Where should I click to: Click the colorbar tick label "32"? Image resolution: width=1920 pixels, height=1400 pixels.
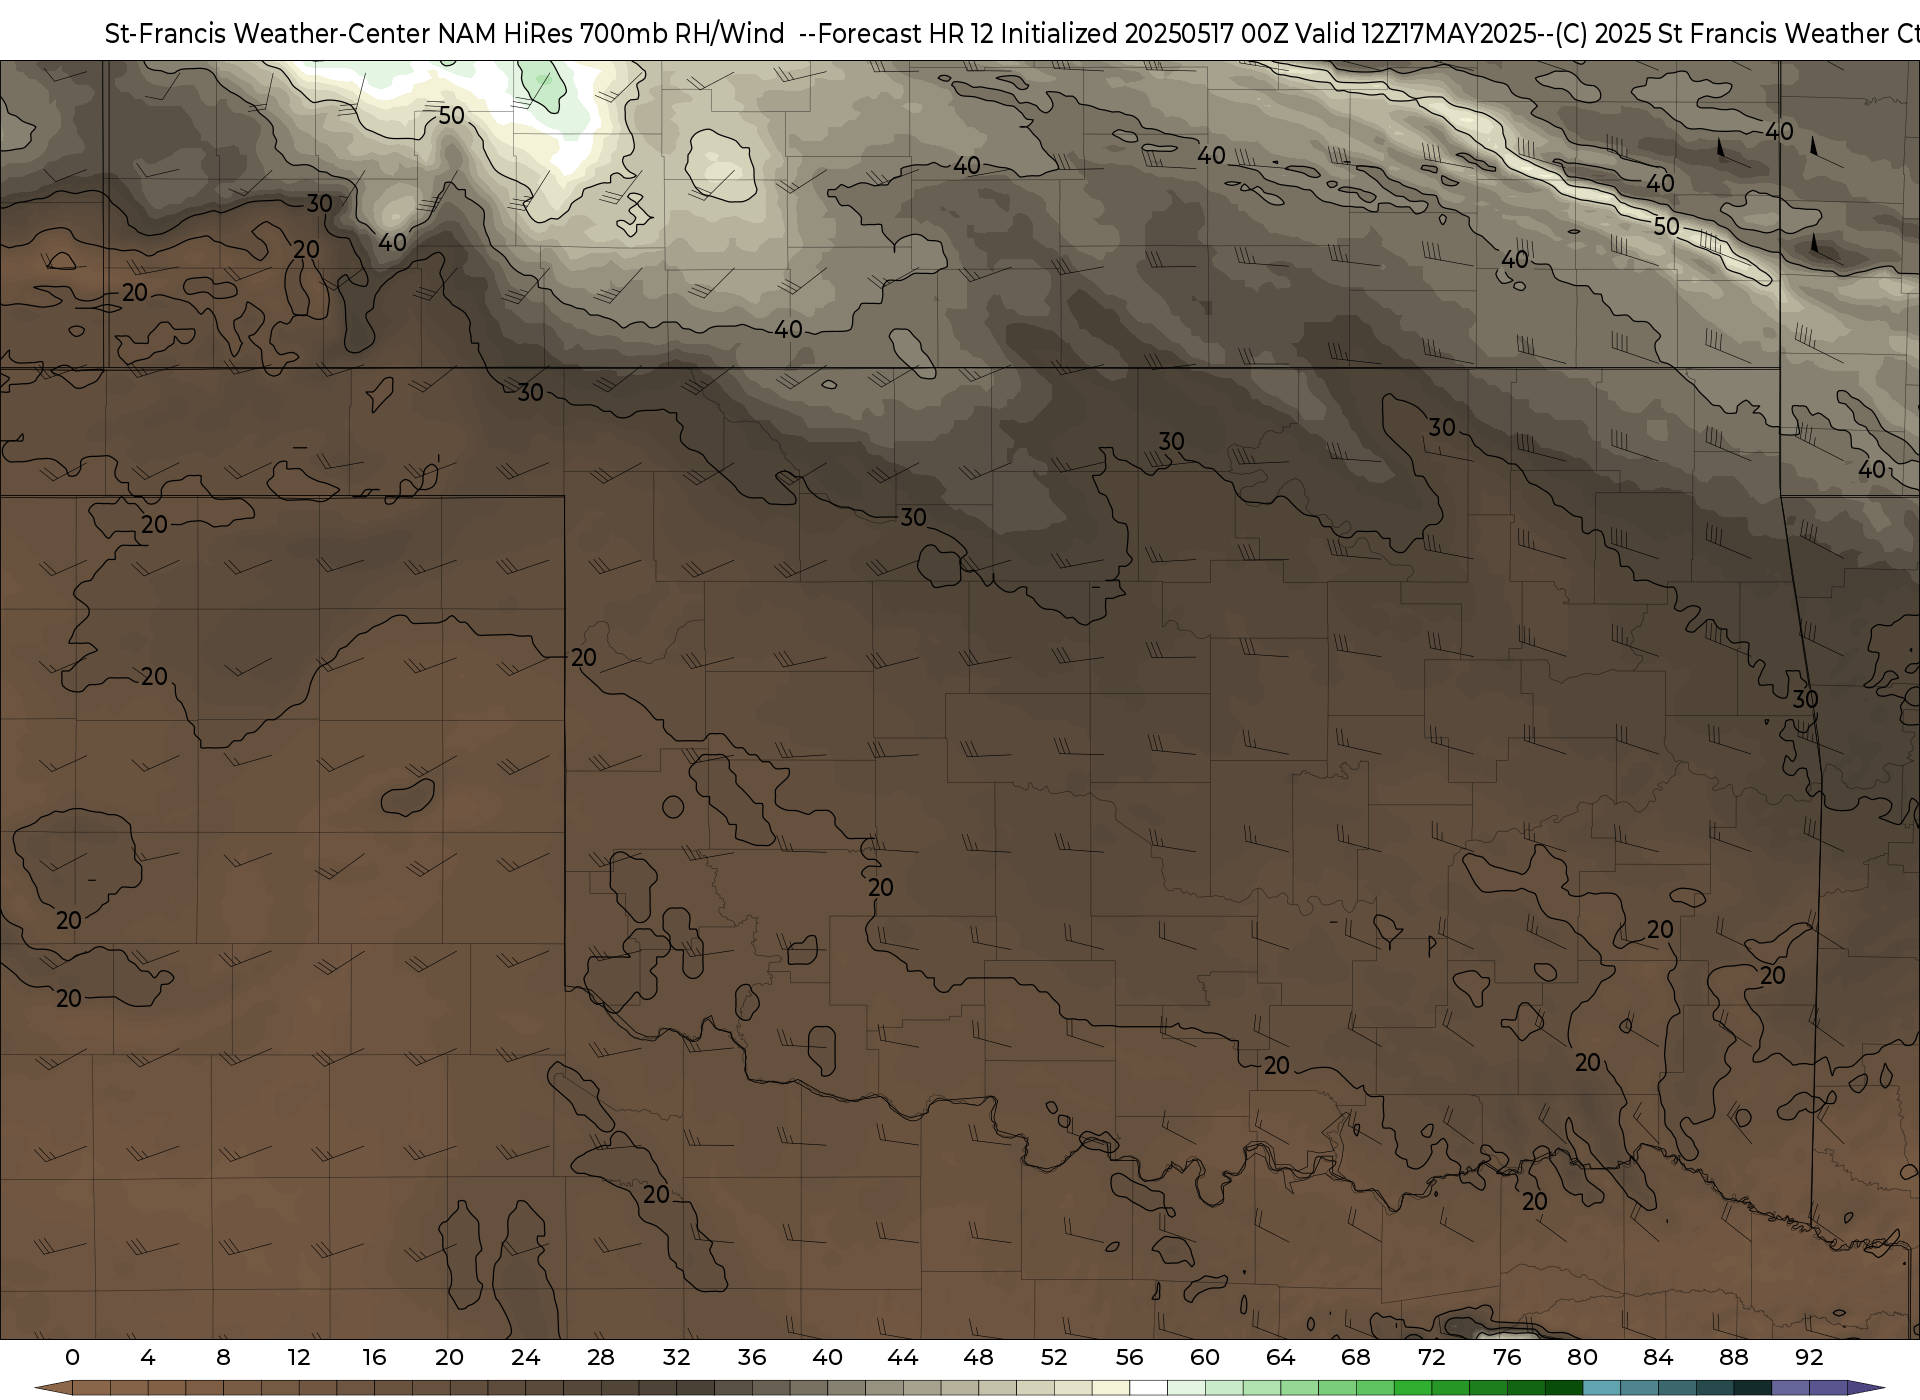click(676, 1357)
